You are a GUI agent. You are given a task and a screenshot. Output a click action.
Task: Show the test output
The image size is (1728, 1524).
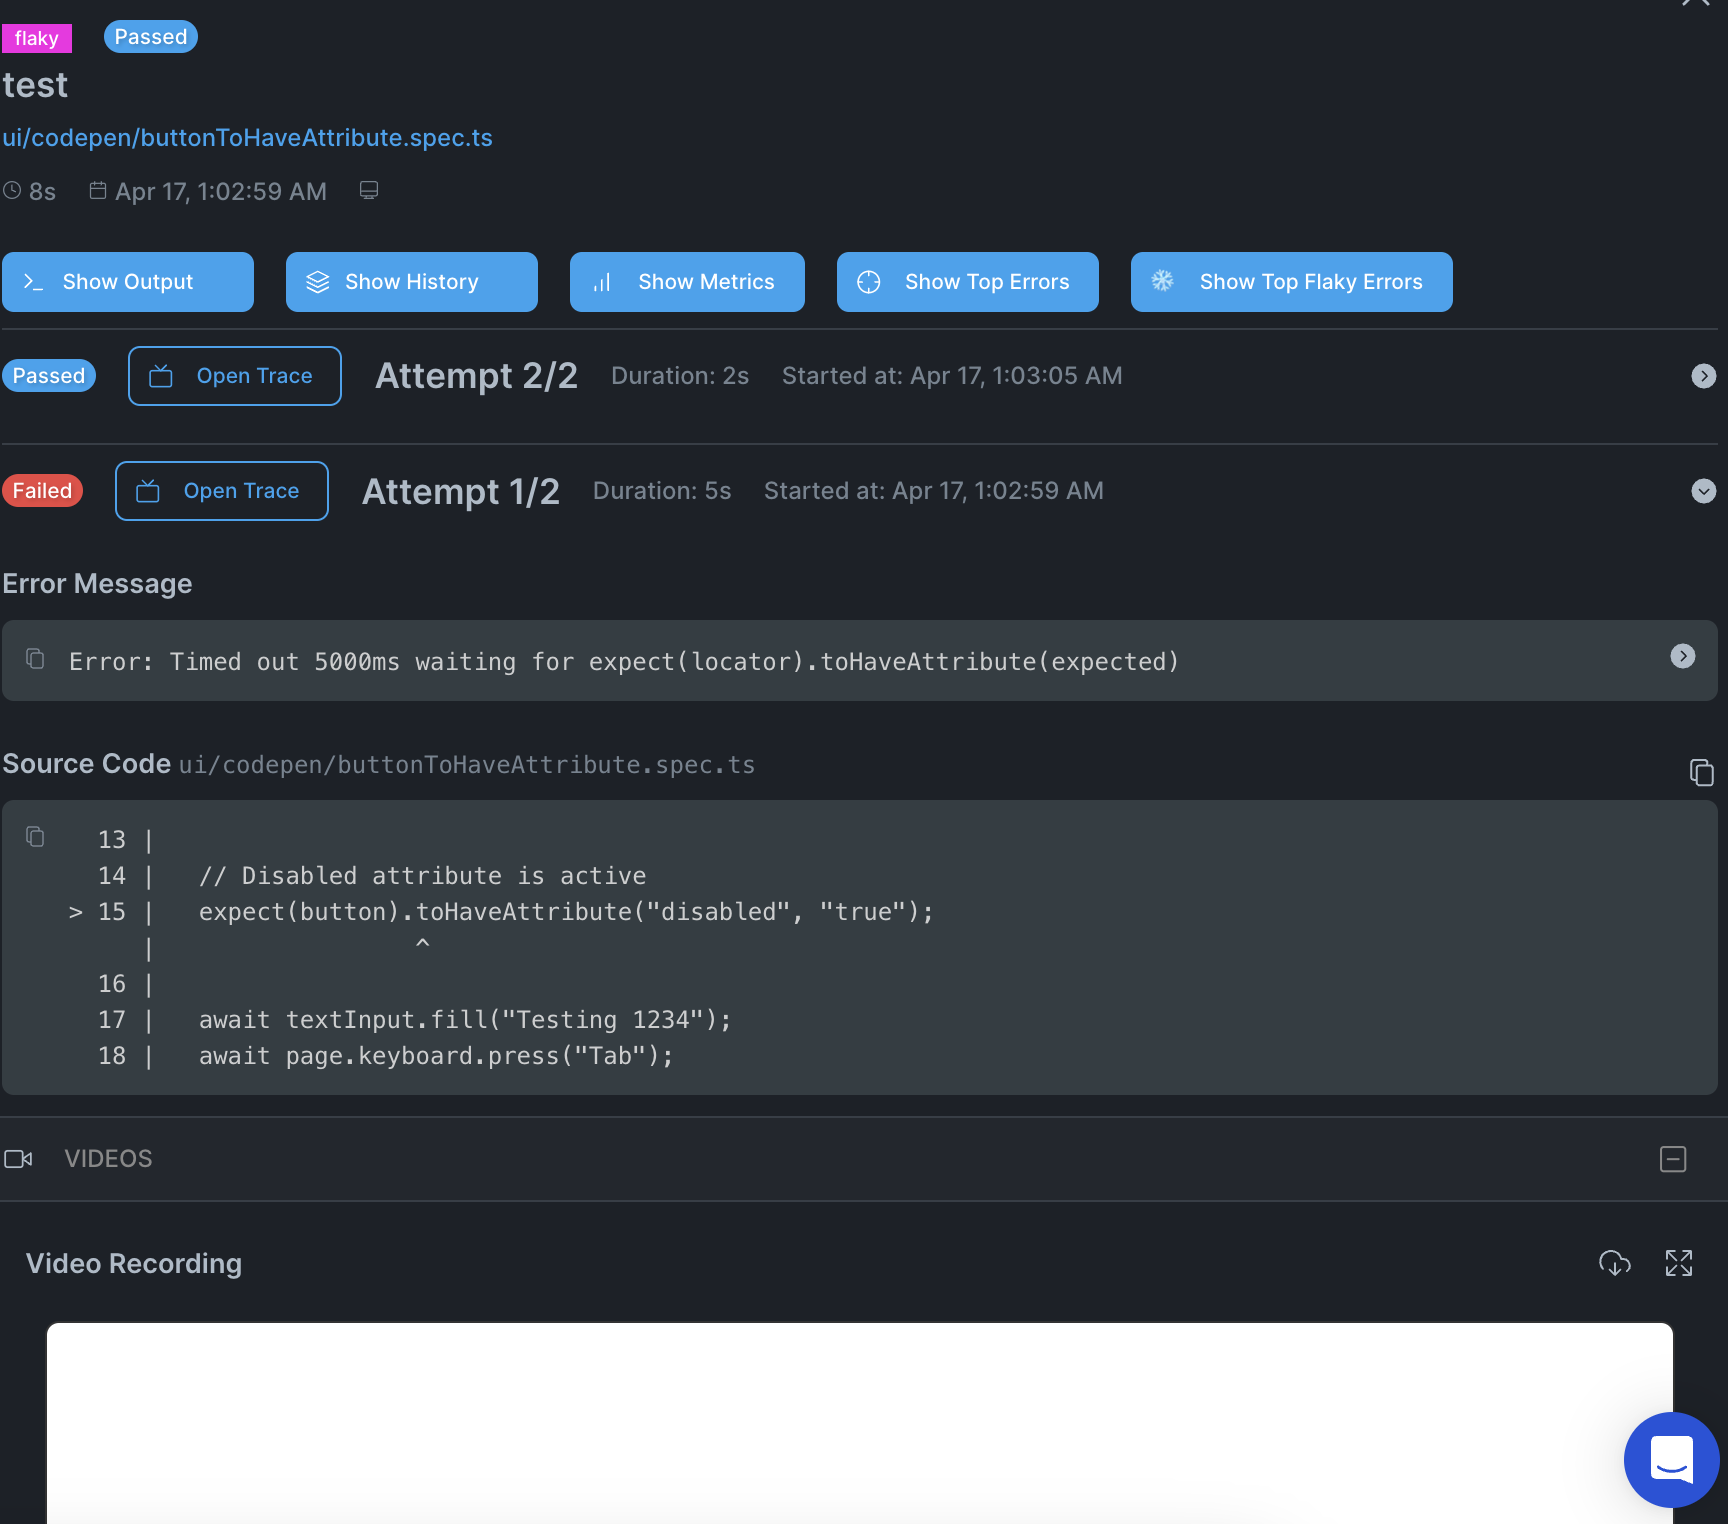tap(127, 281)
